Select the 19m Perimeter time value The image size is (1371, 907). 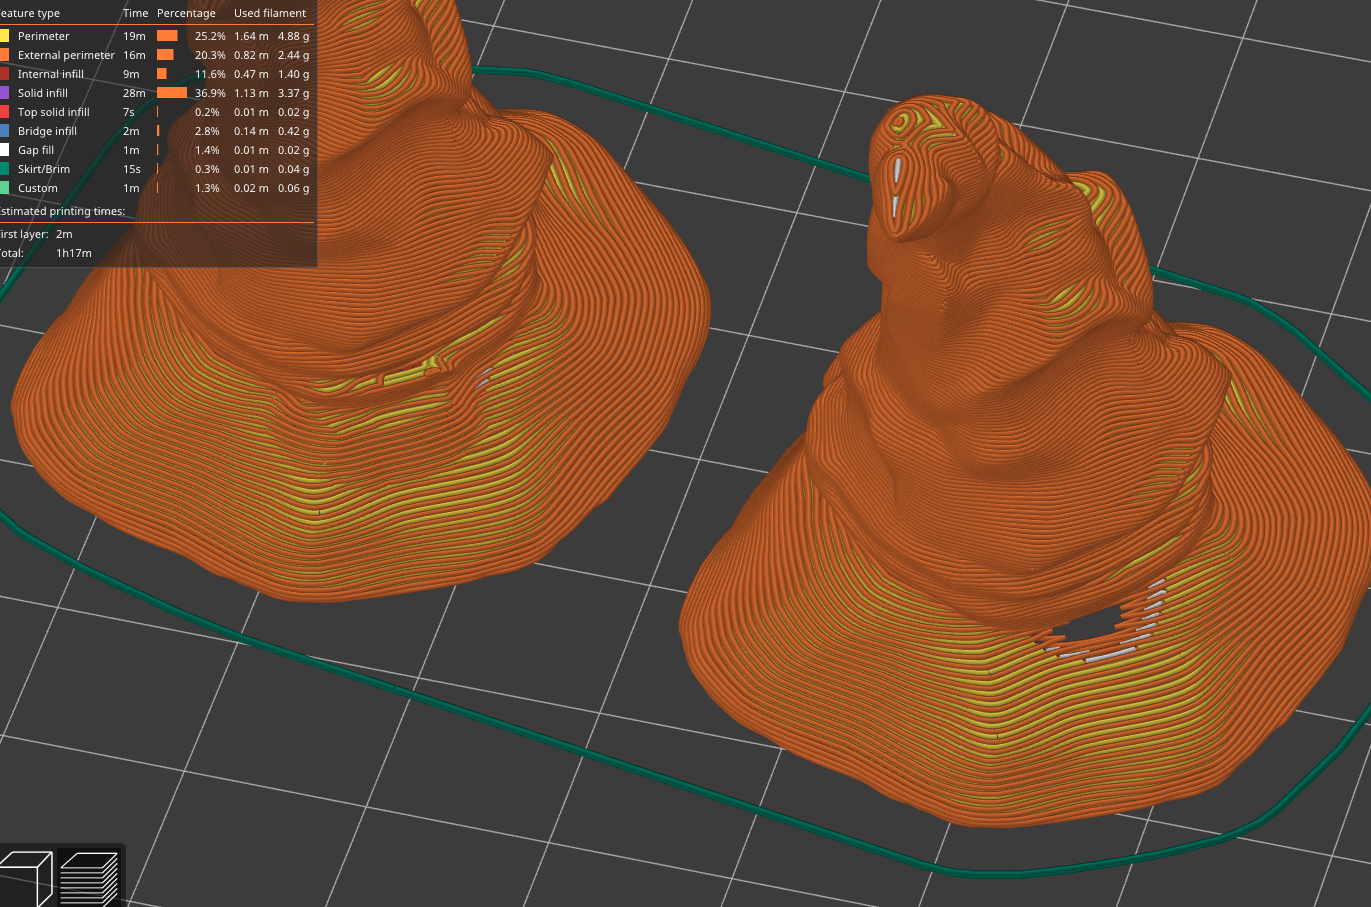[134, 36]
